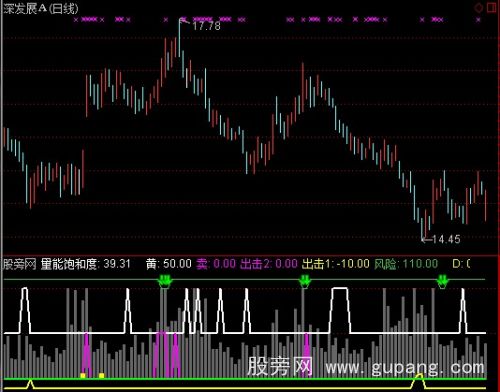This screenshot has height=392, width=500.
Task: Select the 出击1: -10.00 indicator label
Action: 336,264
